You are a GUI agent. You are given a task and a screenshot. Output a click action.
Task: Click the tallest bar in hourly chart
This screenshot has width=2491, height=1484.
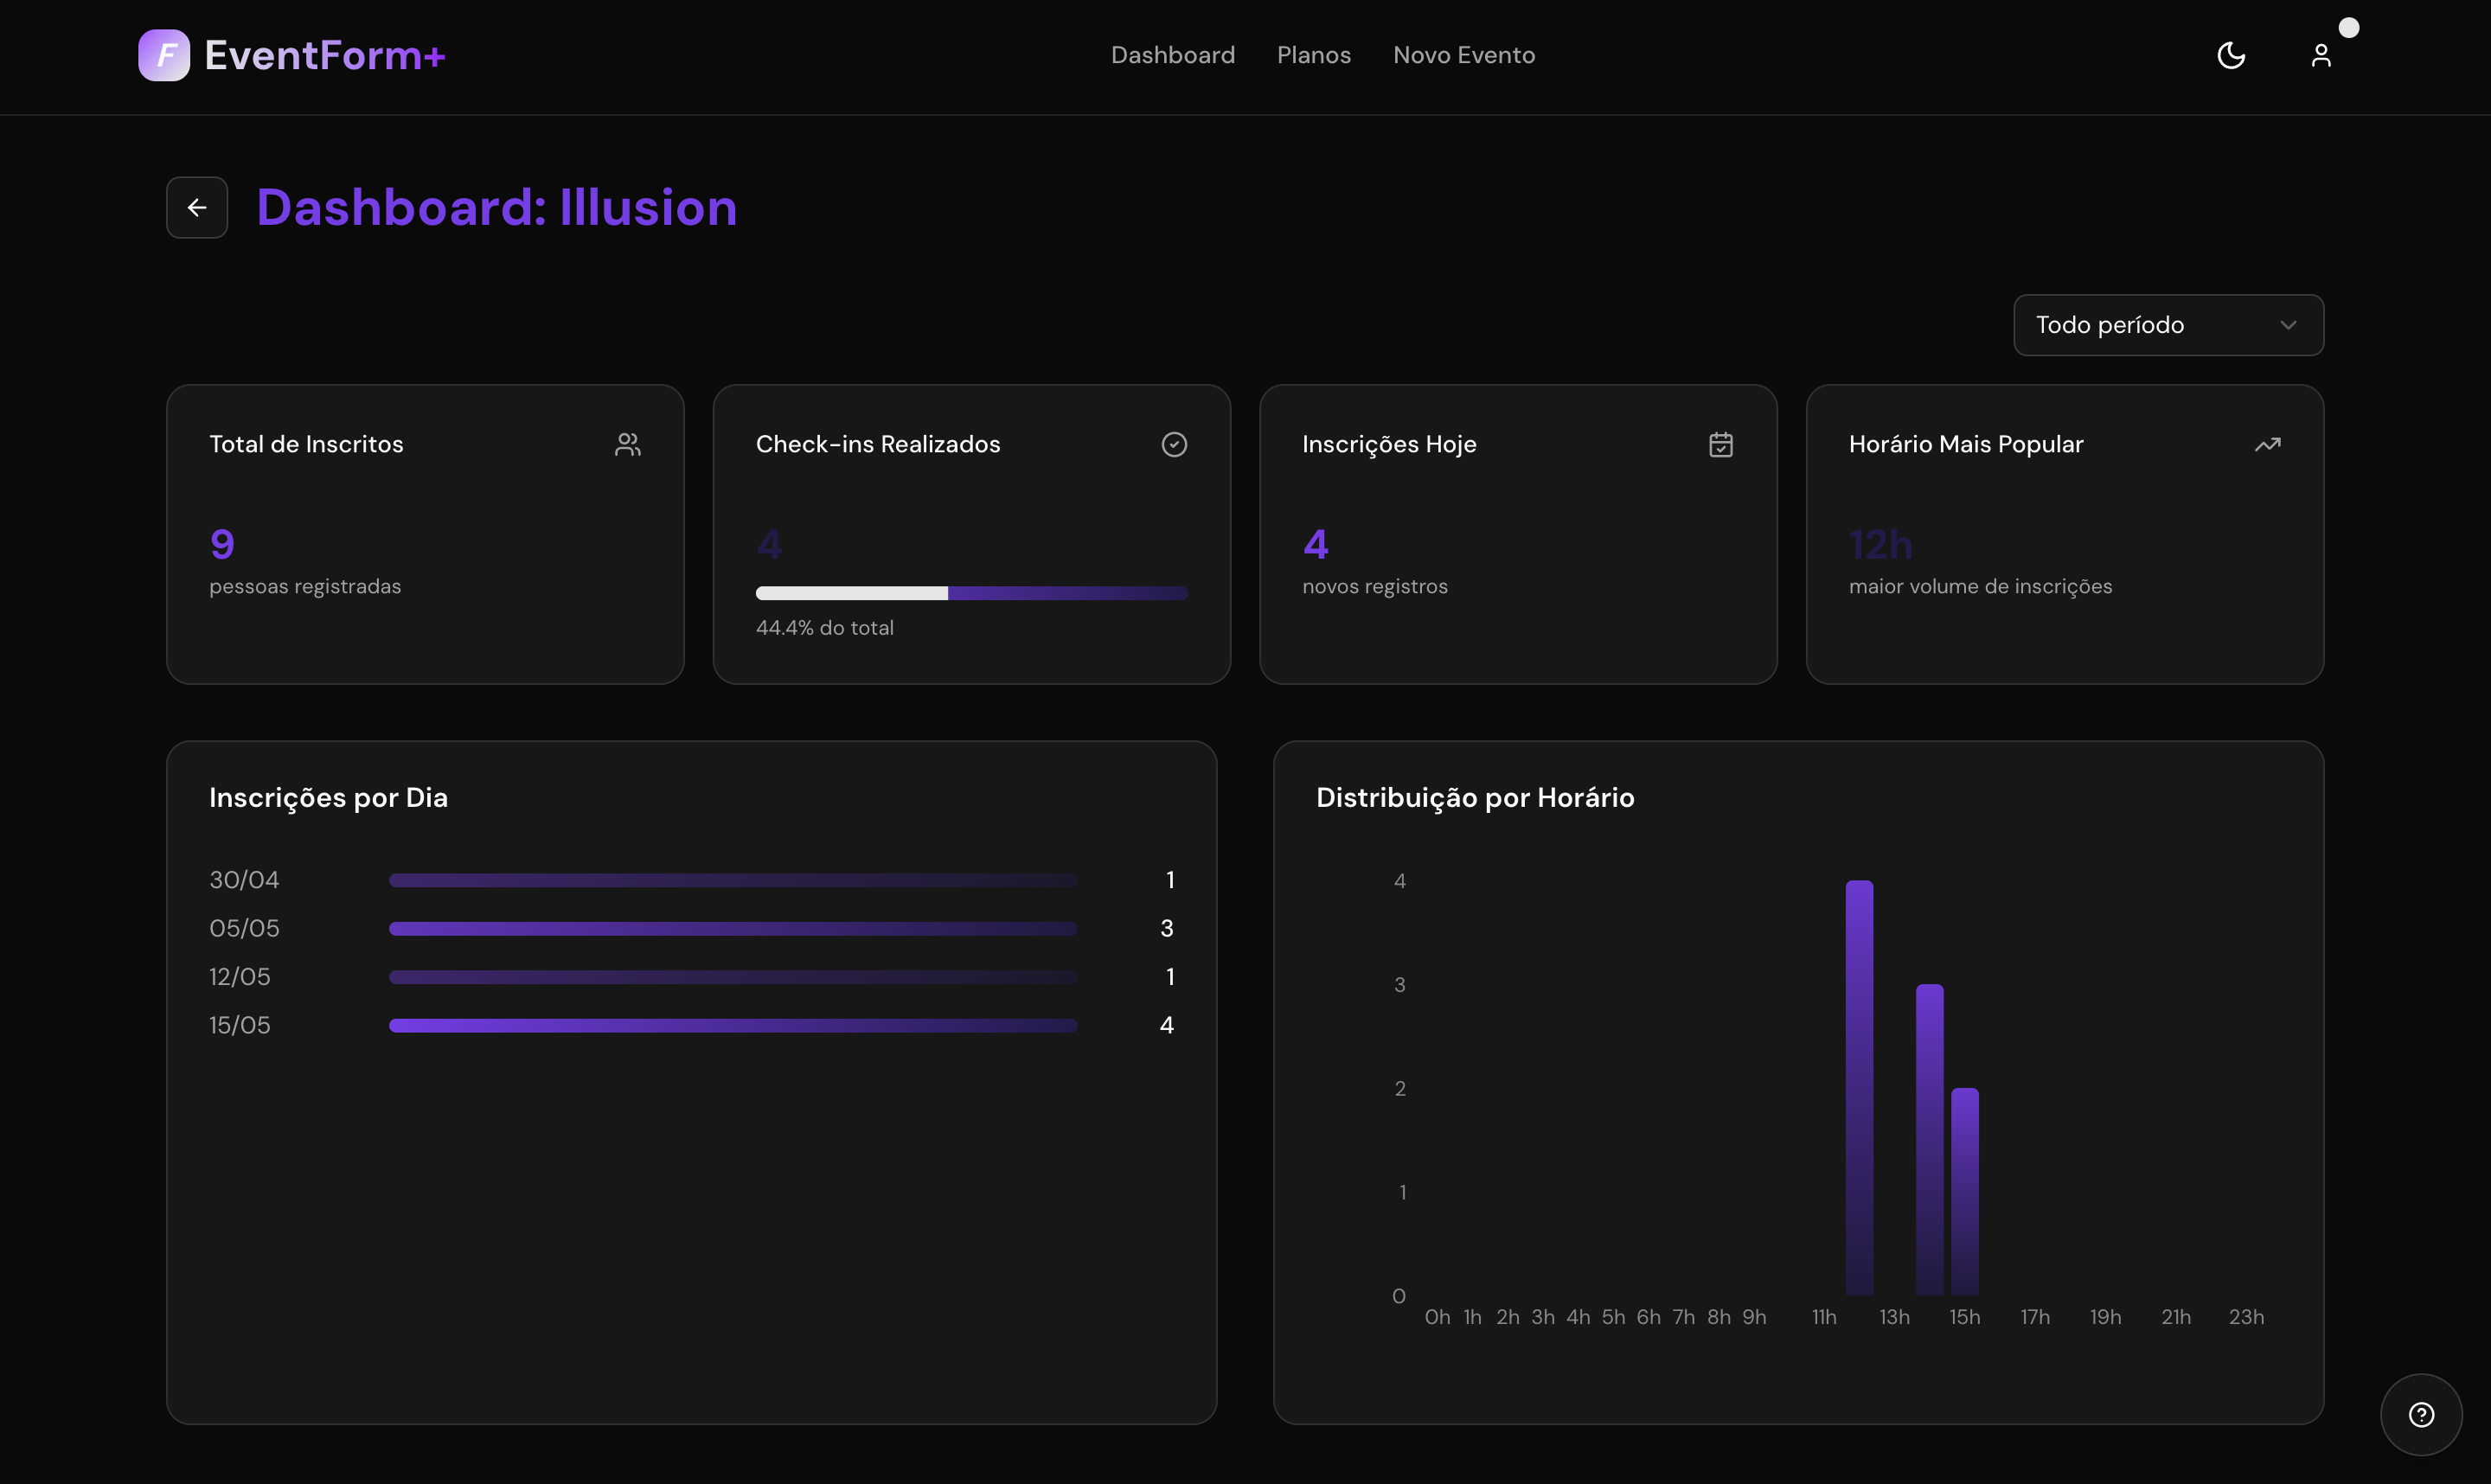tap(1859, 1087)
